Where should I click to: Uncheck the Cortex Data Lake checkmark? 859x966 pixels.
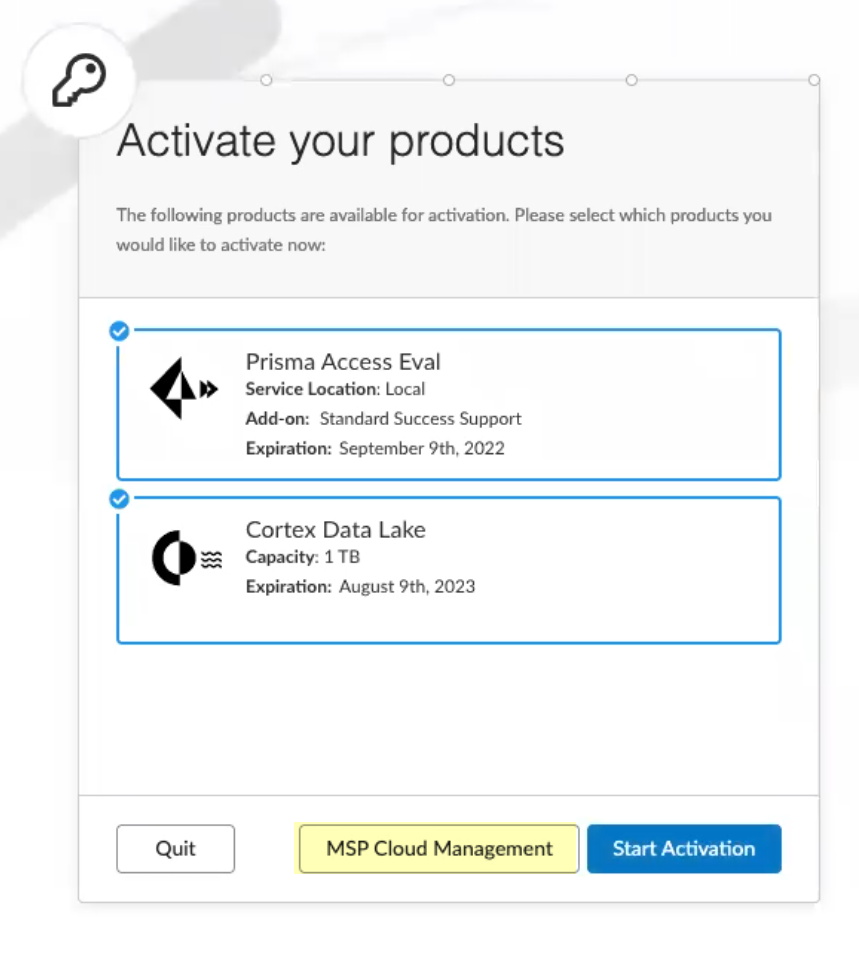pyautogui.click(x=119, y=498)
